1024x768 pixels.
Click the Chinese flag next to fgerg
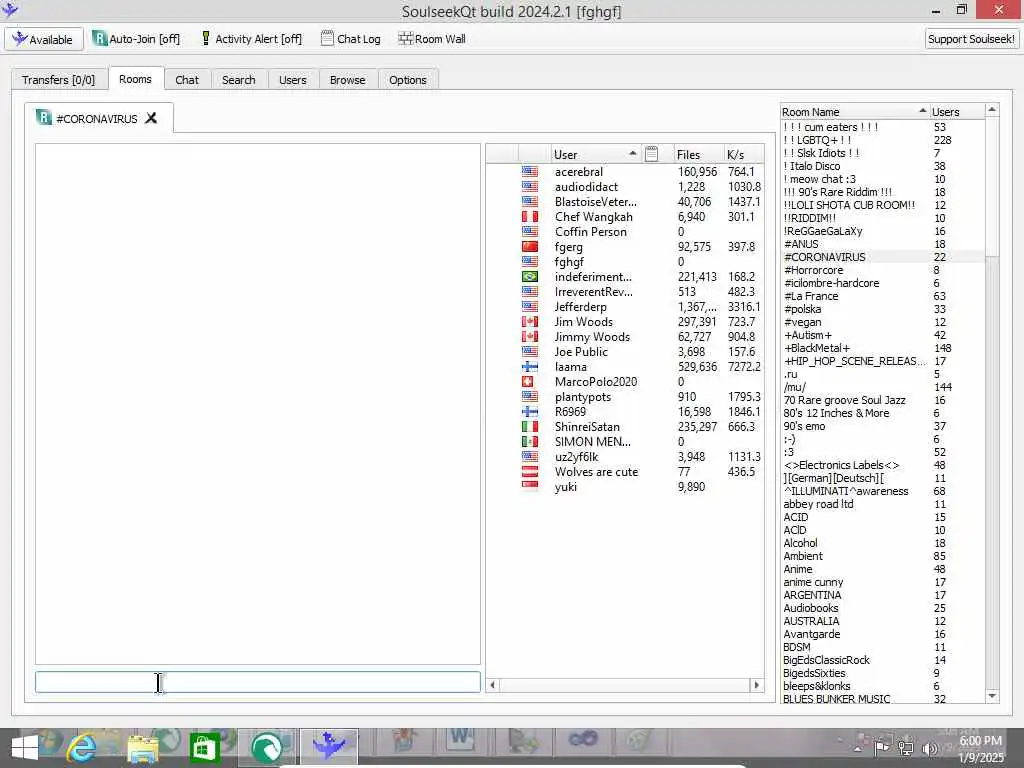(x=530, y=247)
